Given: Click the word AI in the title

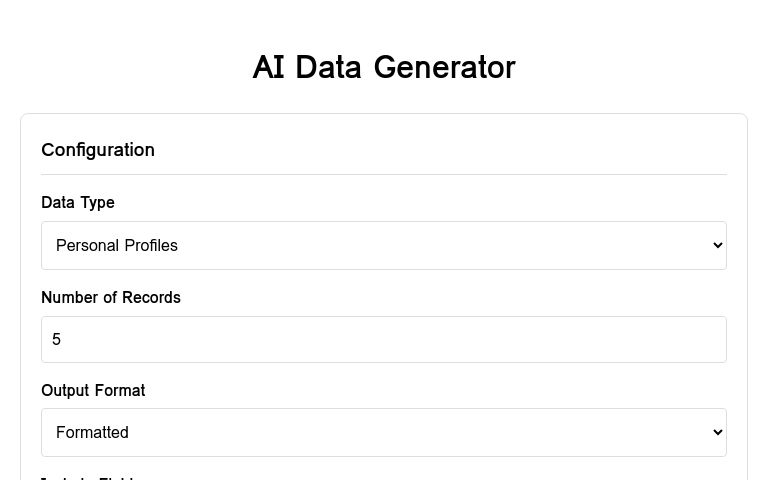Looking at the screenshot, I should click(x=268, y=67).
